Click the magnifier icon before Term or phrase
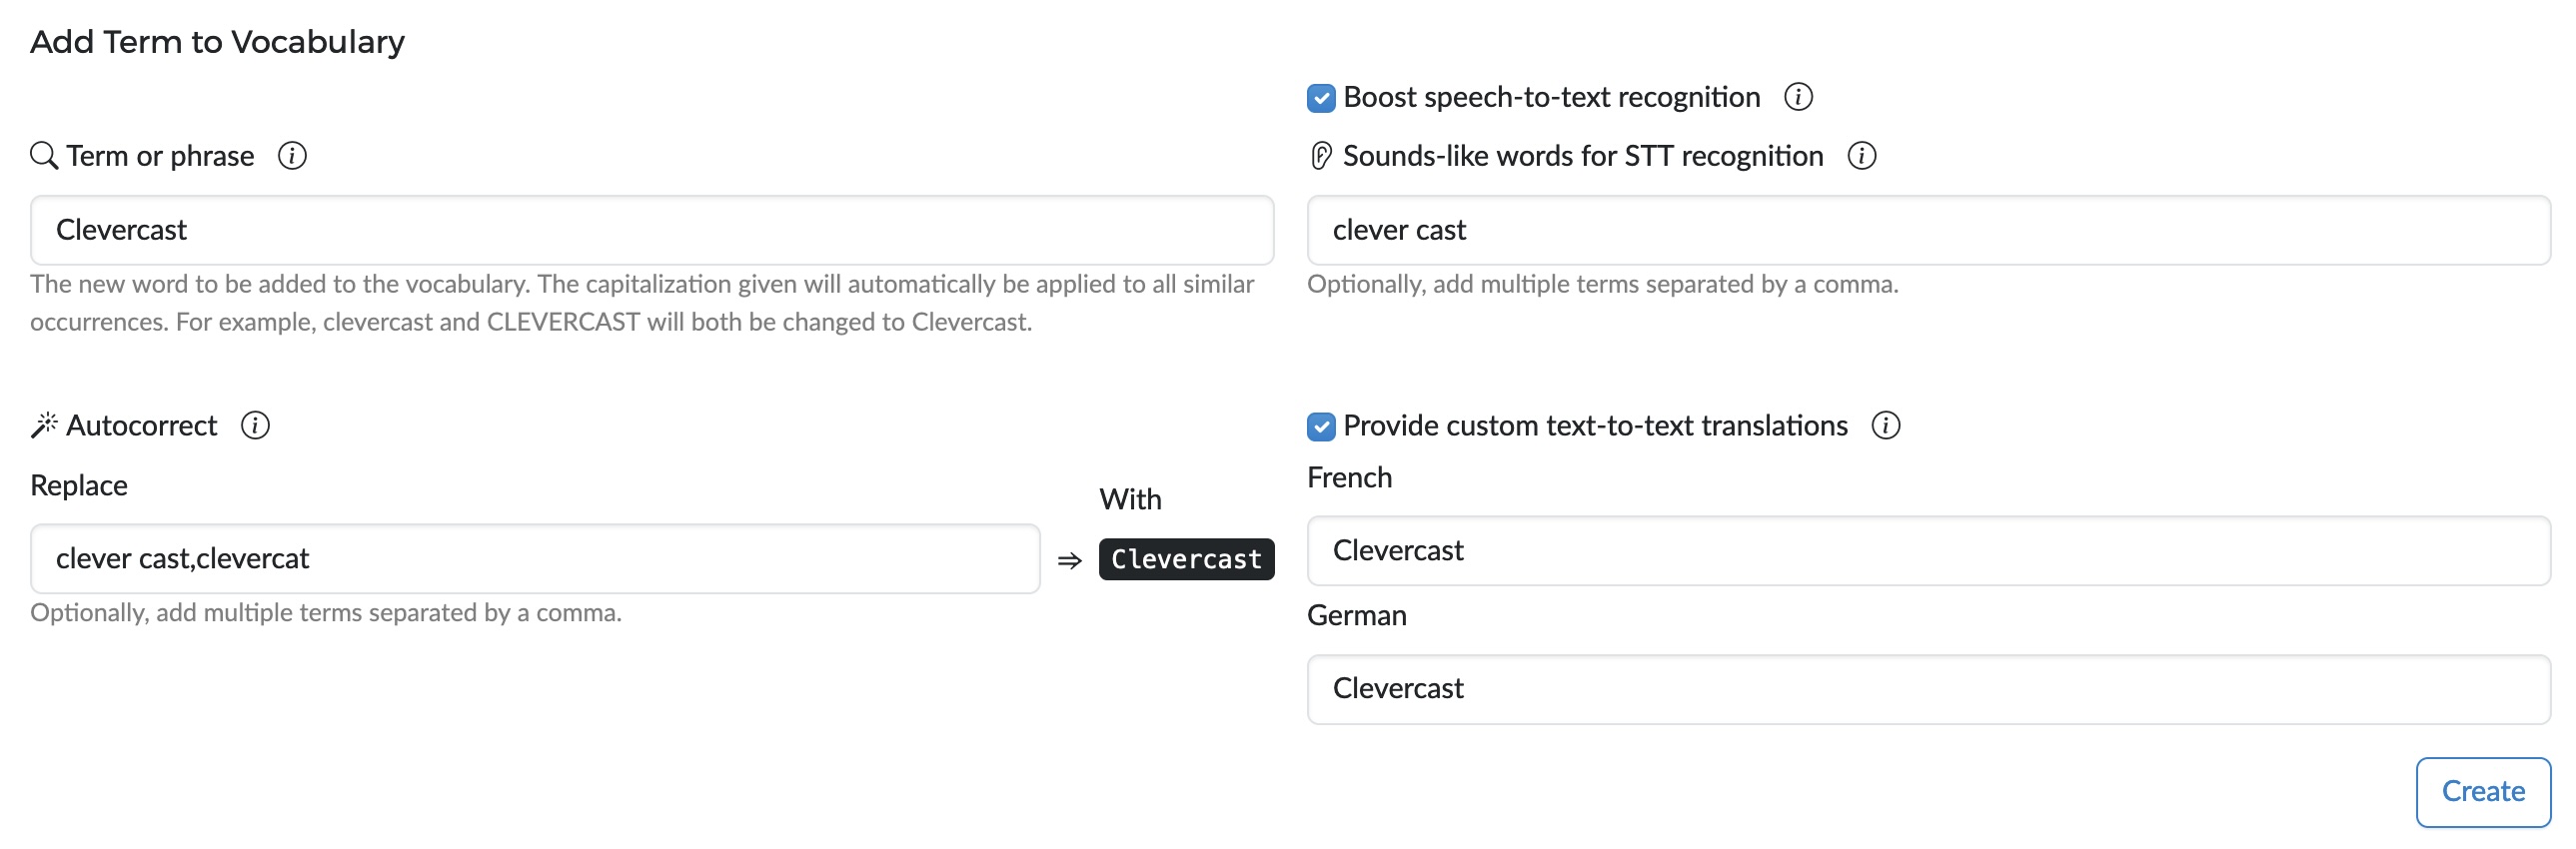Image resolution: width=2576 pixels, height=849 pixels. tap(44, 156)
